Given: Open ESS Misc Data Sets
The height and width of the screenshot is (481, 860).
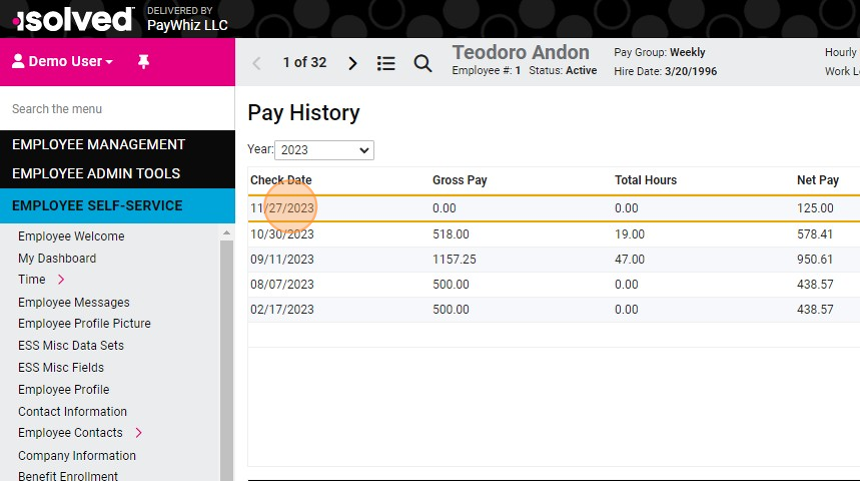Looking at the screenshot, I should coord(71,345).
